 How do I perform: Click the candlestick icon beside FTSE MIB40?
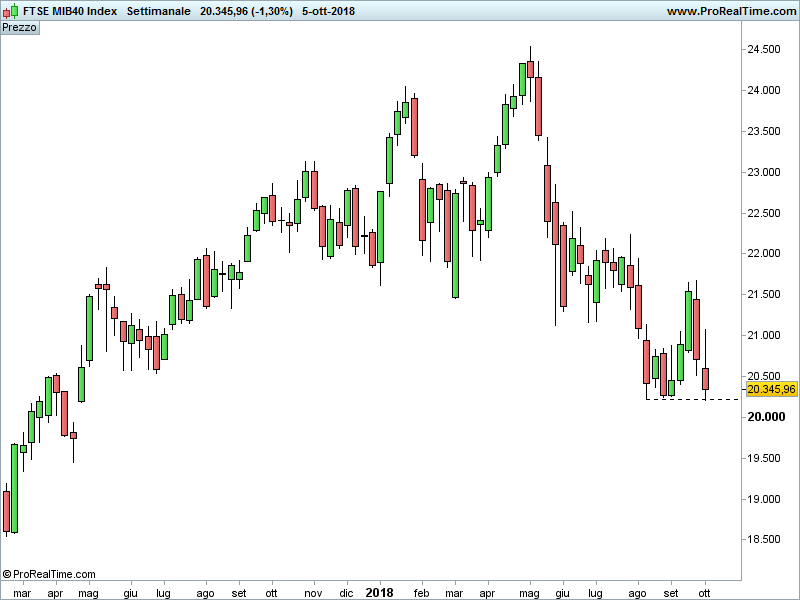[x=11, y=11]
